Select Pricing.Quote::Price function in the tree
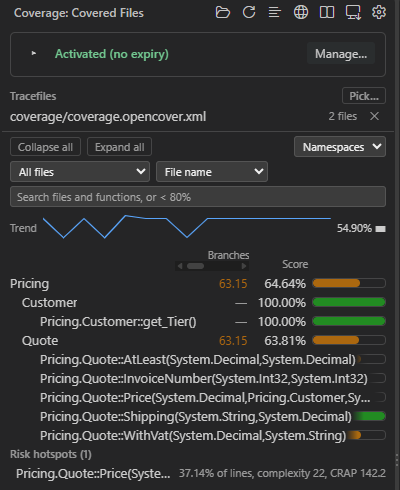The height and width of the screenshot is (490, 400). coord(198,398)
